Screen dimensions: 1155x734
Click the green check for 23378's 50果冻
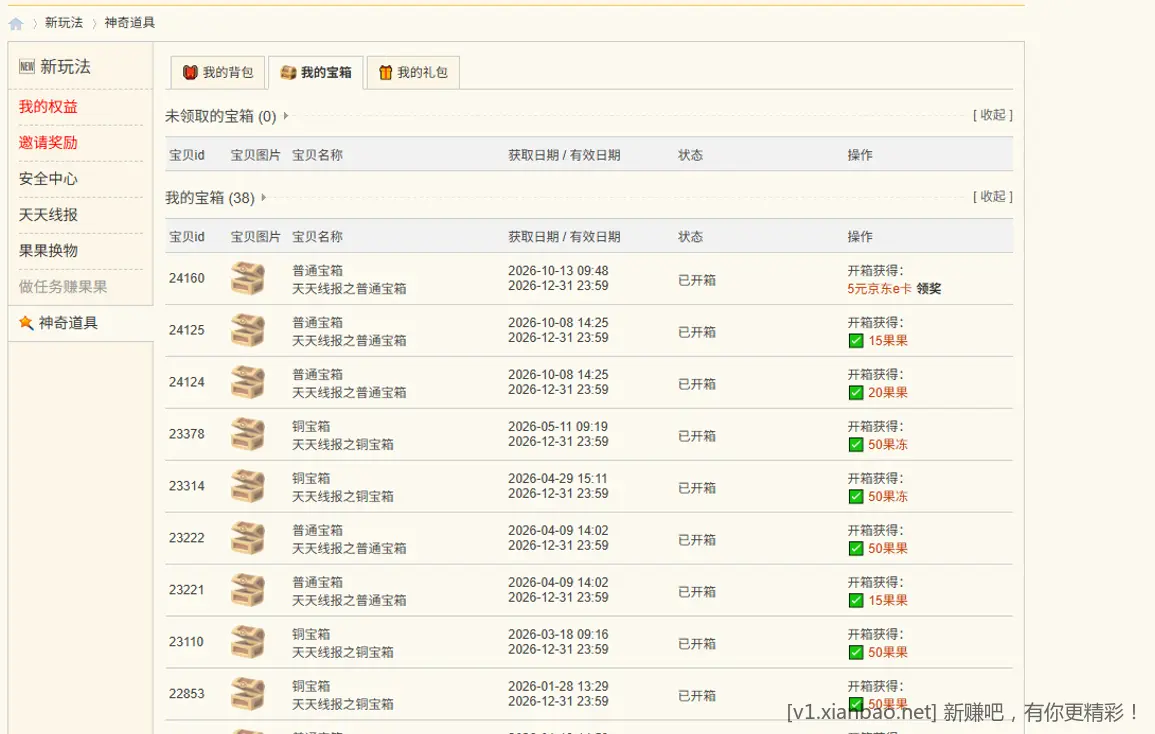pos(856,444)
